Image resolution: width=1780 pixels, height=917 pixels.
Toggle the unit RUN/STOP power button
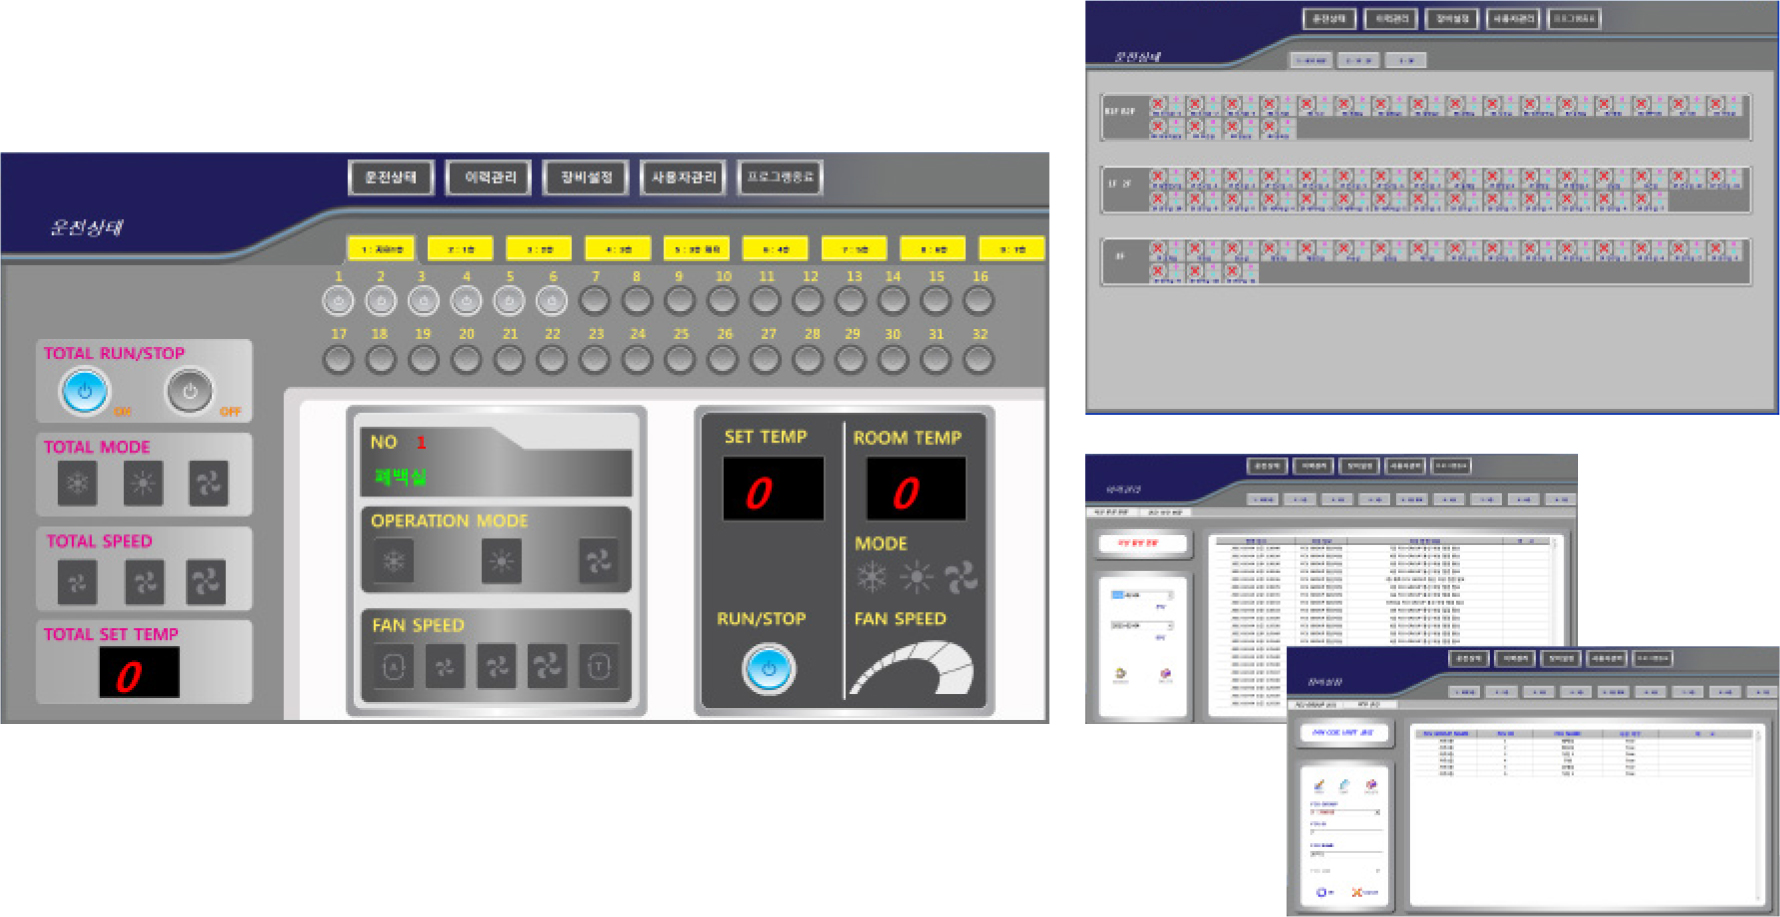(768, 669)
